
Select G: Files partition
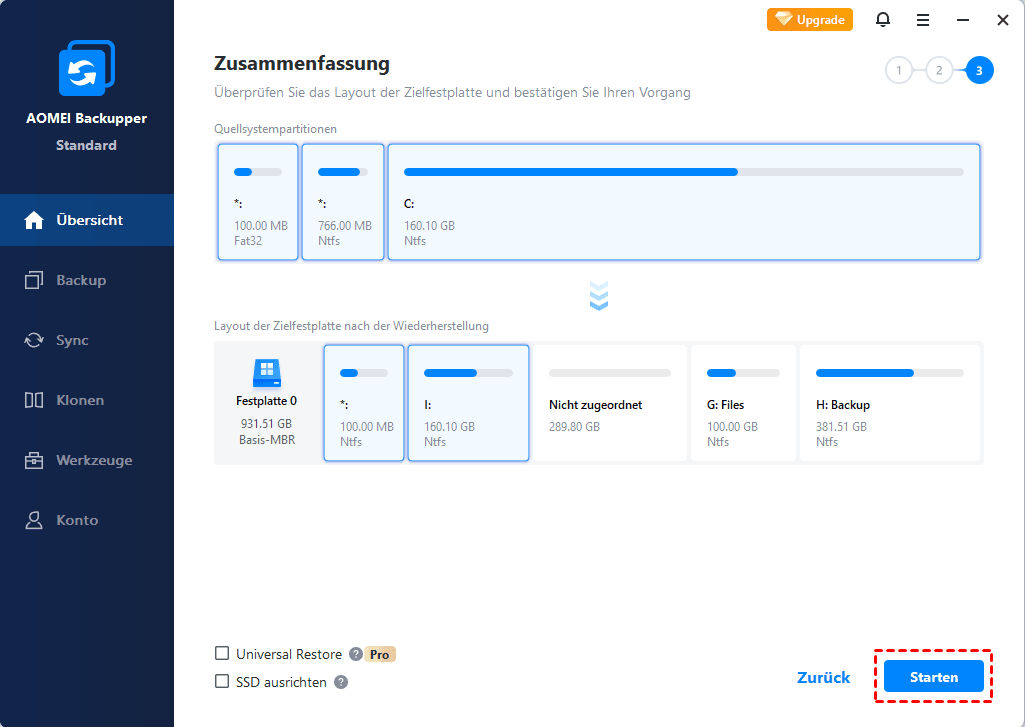coord(743,403)
